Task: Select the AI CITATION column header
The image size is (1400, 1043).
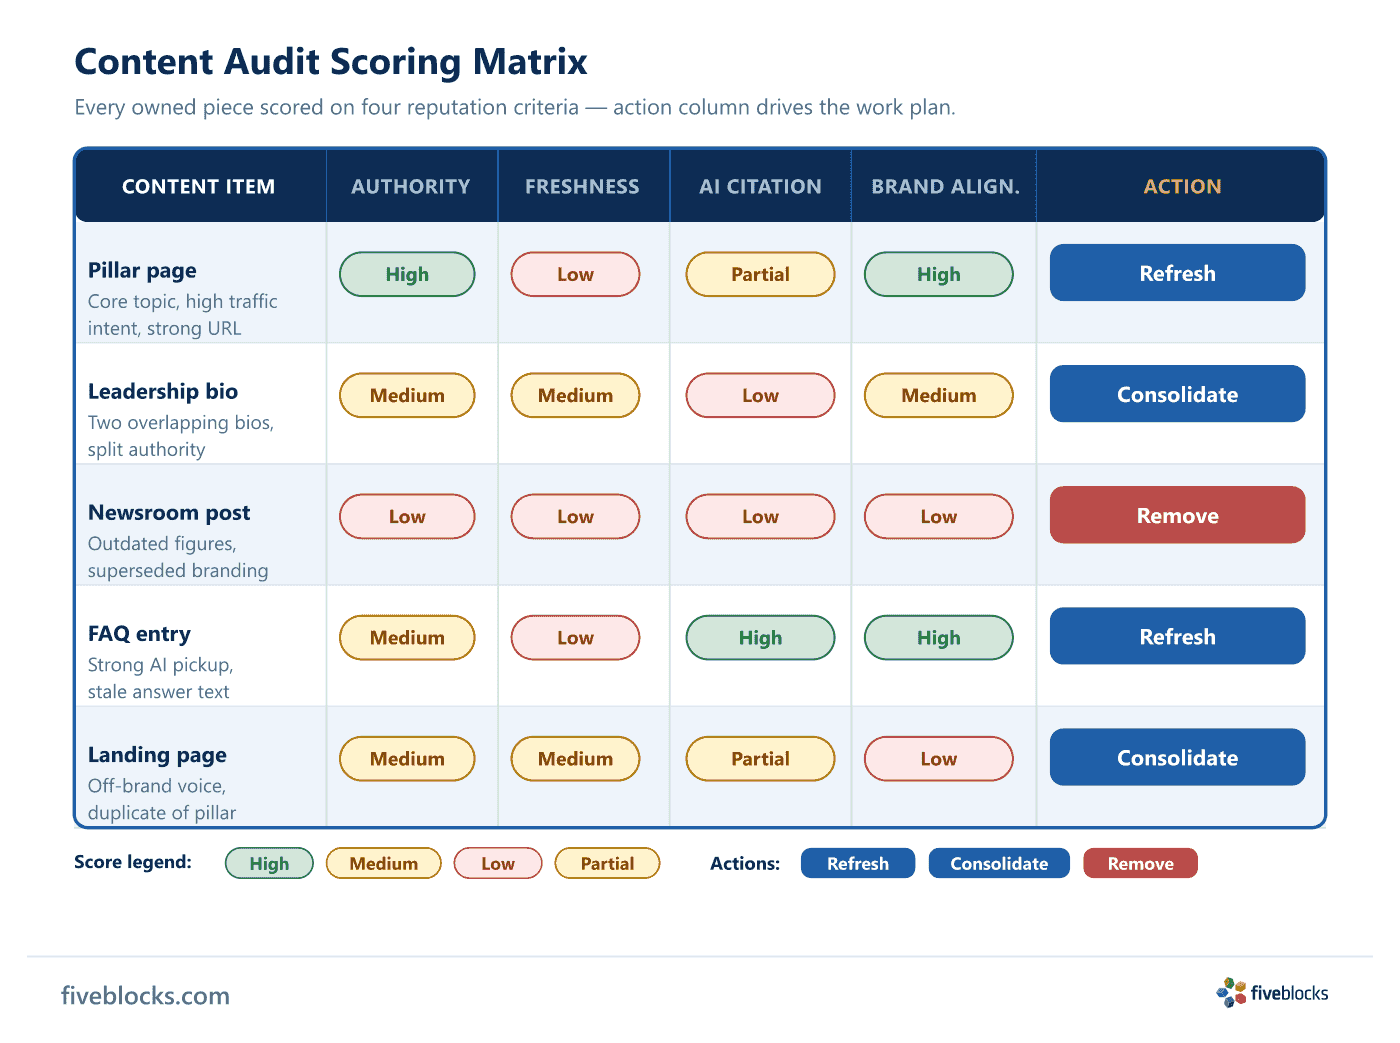Action: 760,186
